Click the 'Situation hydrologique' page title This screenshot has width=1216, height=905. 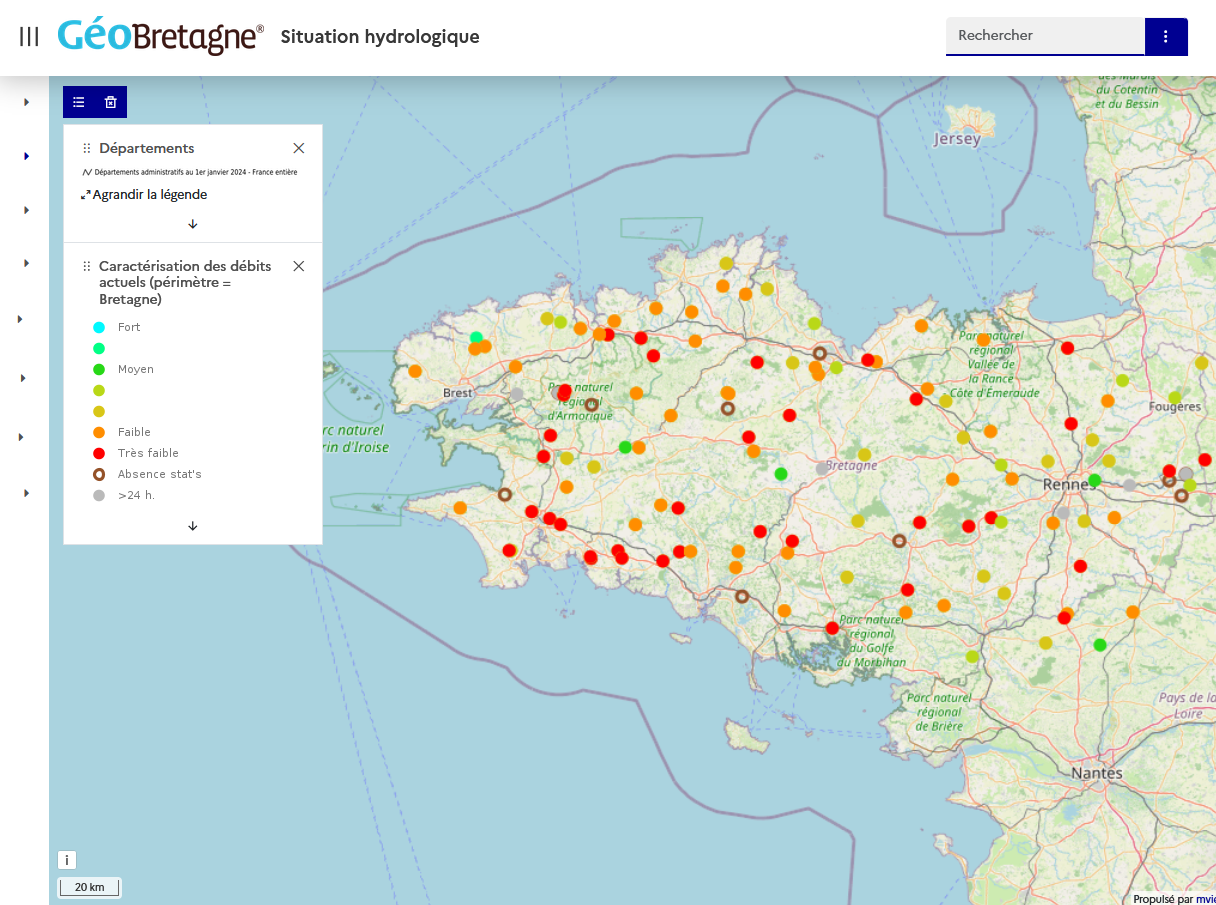tap(380, 37)
